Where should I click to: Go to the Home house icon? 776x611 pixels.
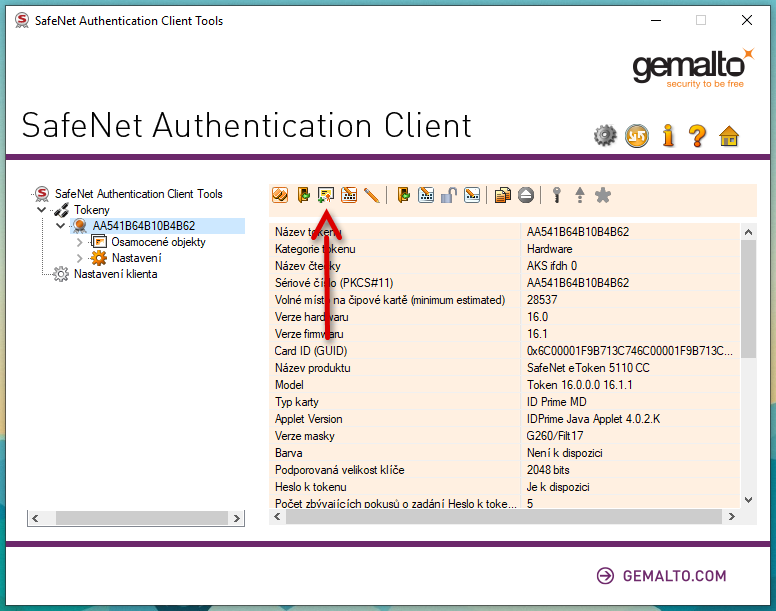[729, 136]
